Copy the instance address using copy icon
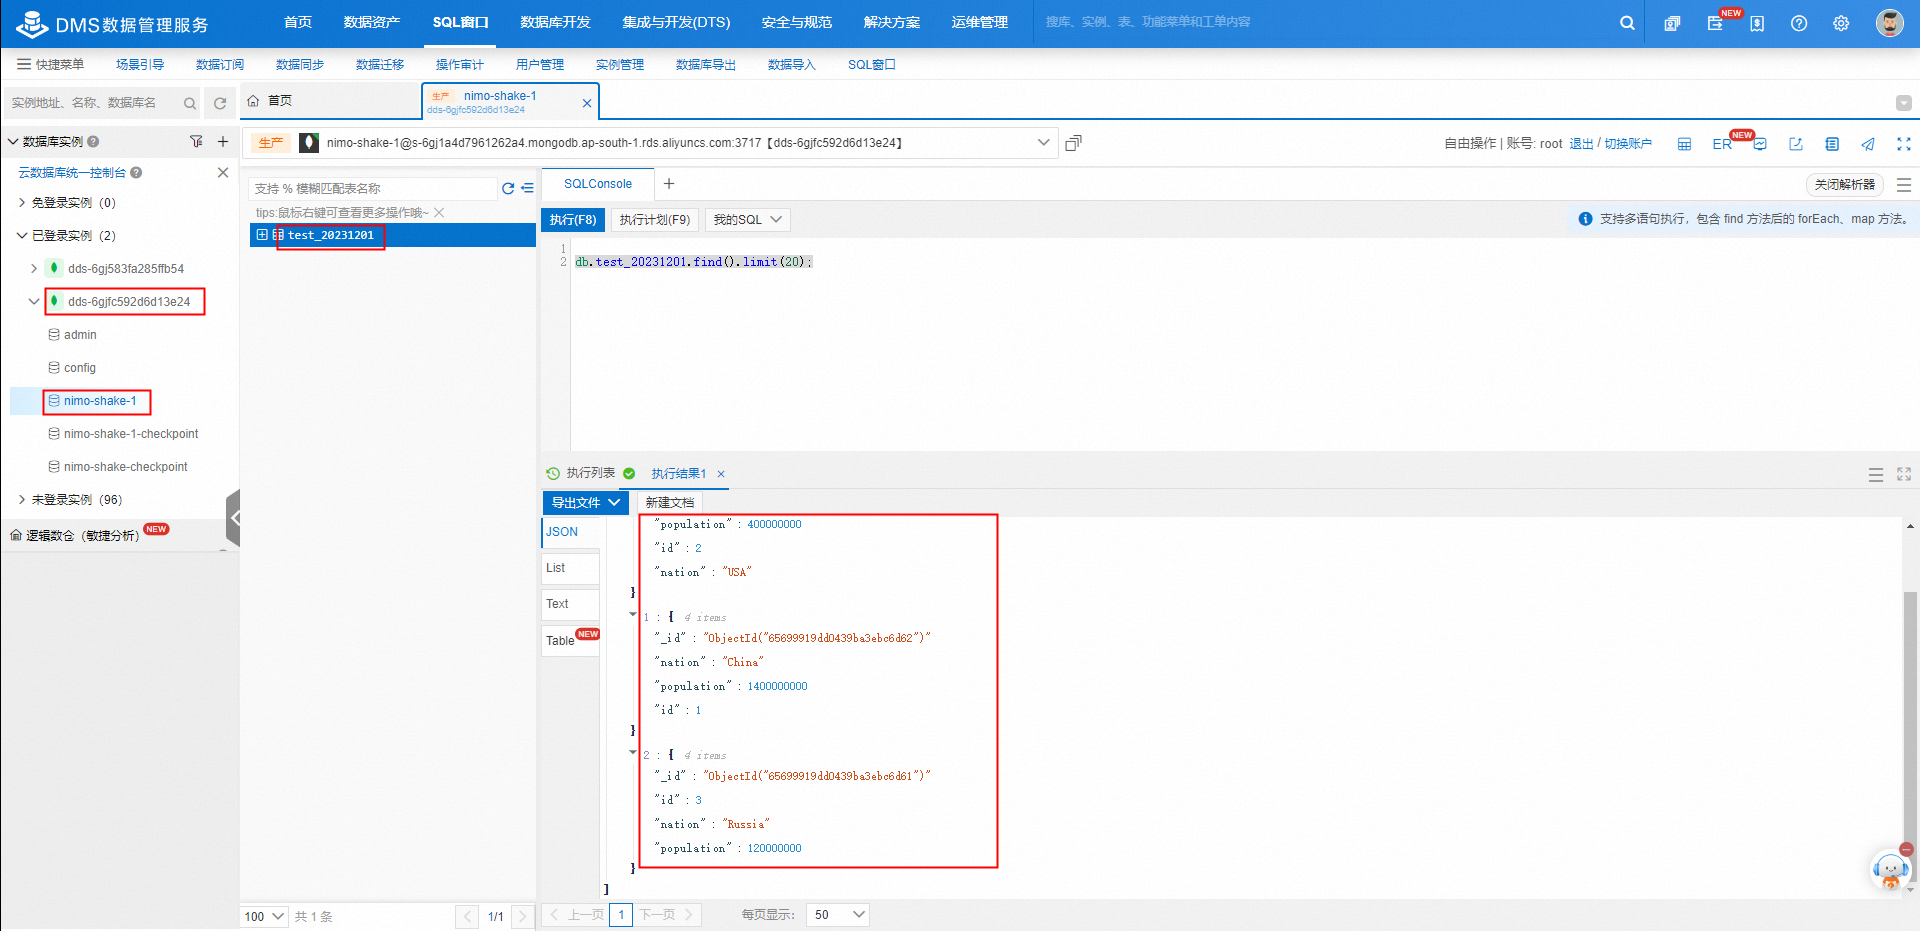Image resolution: width=1920 pixels, height=931 pixels. 1073,142
